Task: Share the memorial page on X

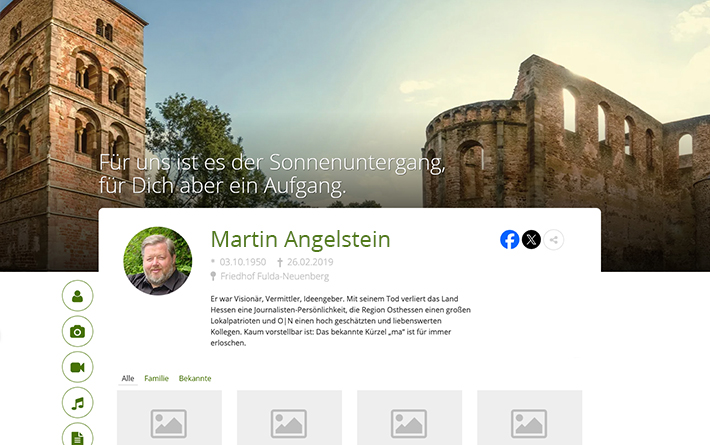Action: 532,240
